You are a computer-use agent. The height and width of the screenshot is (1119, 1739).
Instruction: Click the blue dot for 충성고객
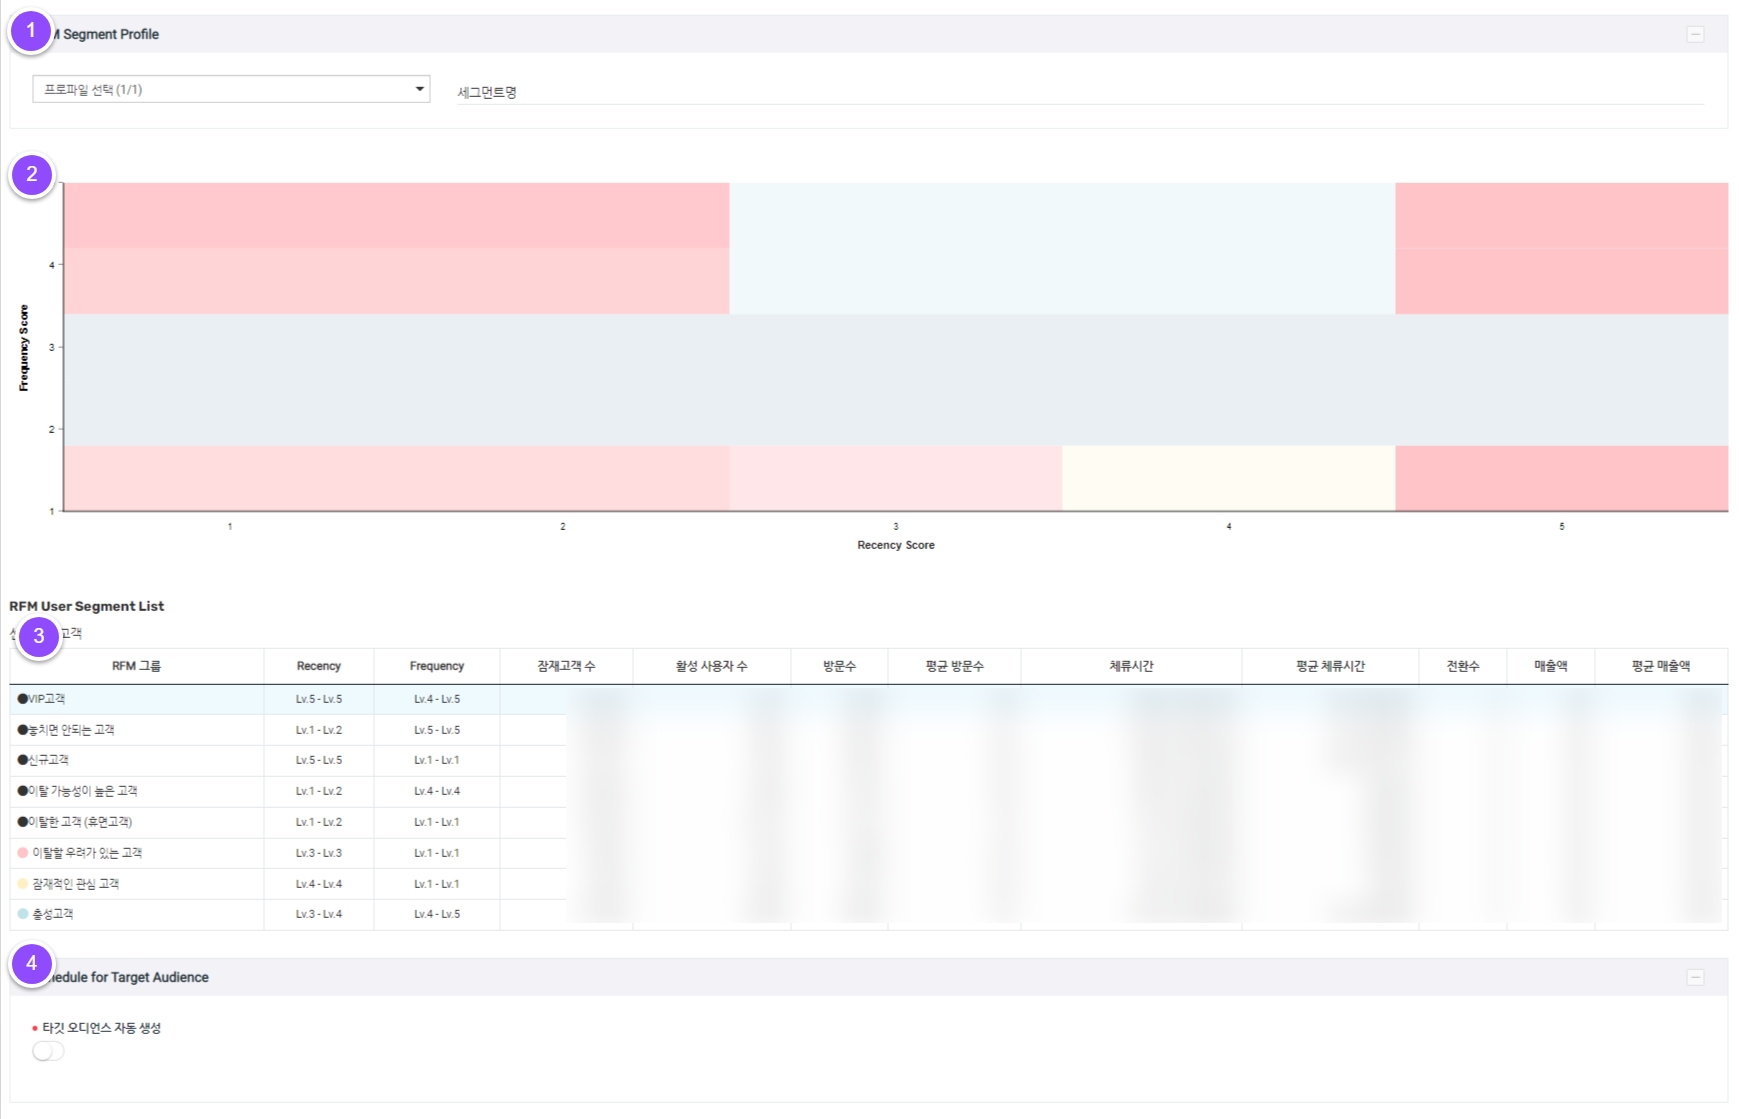point(23,914)
